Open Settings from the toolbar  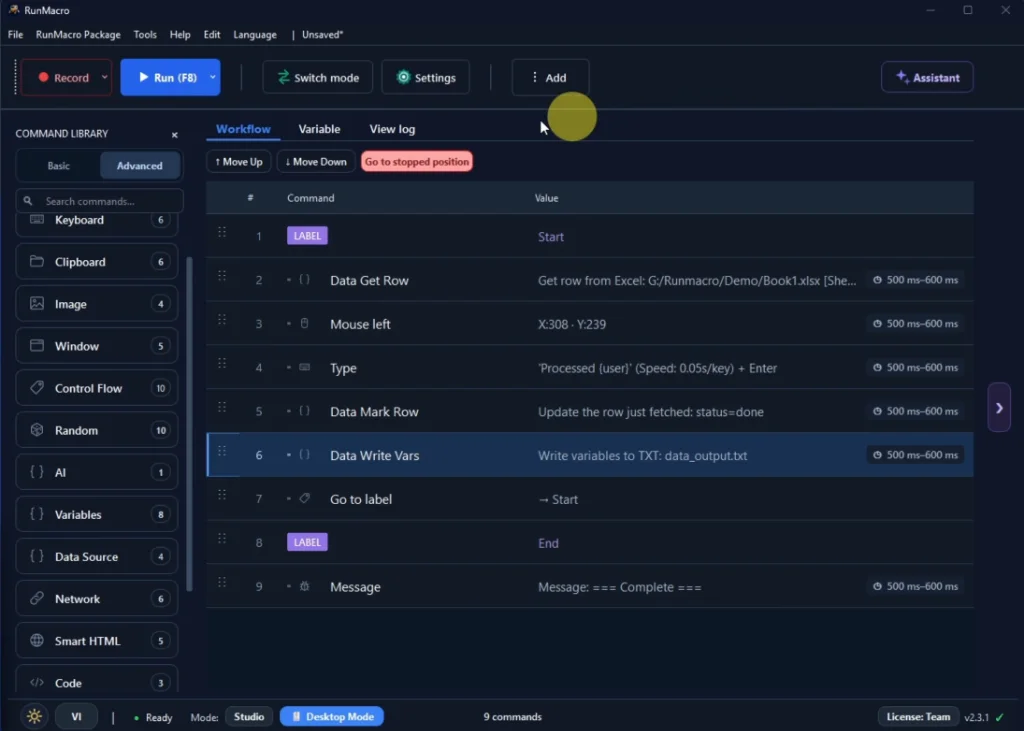pyautogui.click(x=426, y=77)
